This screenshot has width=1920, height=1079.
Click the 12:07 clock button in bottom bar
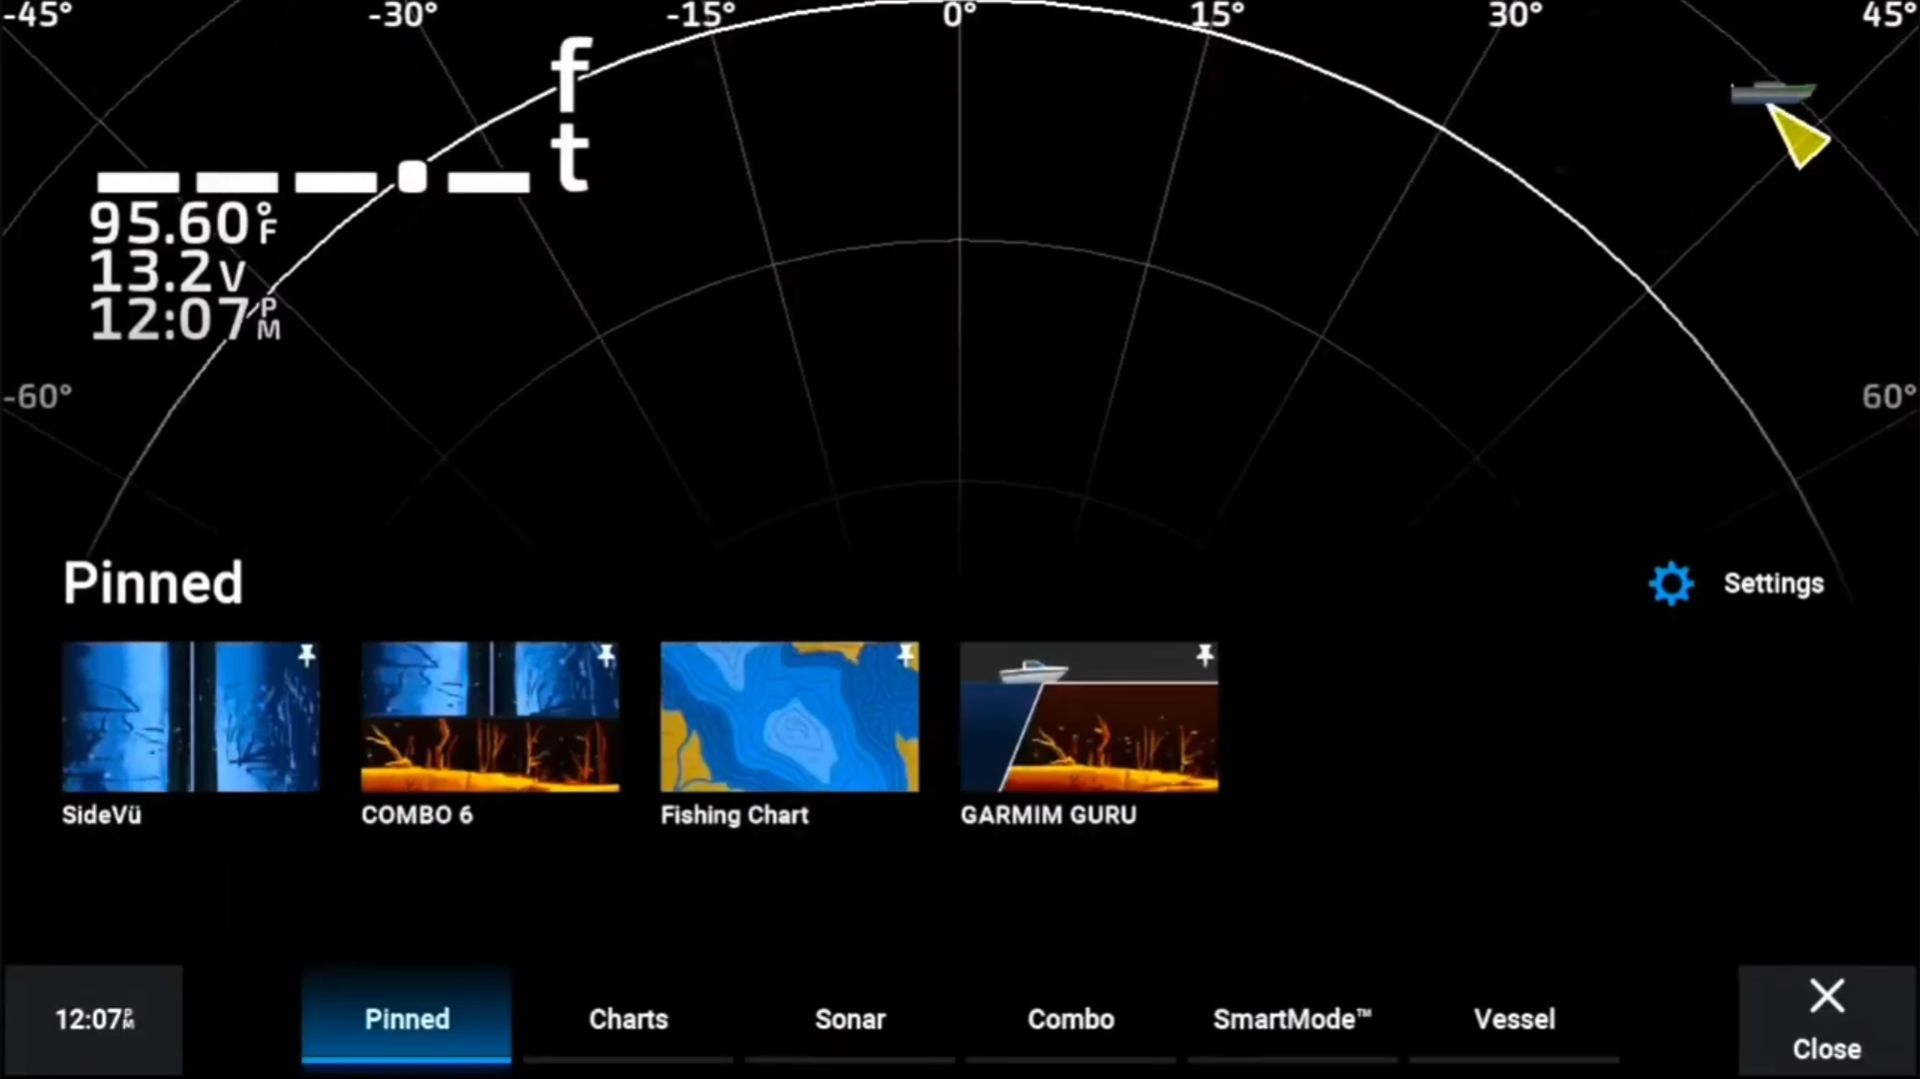tap(94, 1020)
